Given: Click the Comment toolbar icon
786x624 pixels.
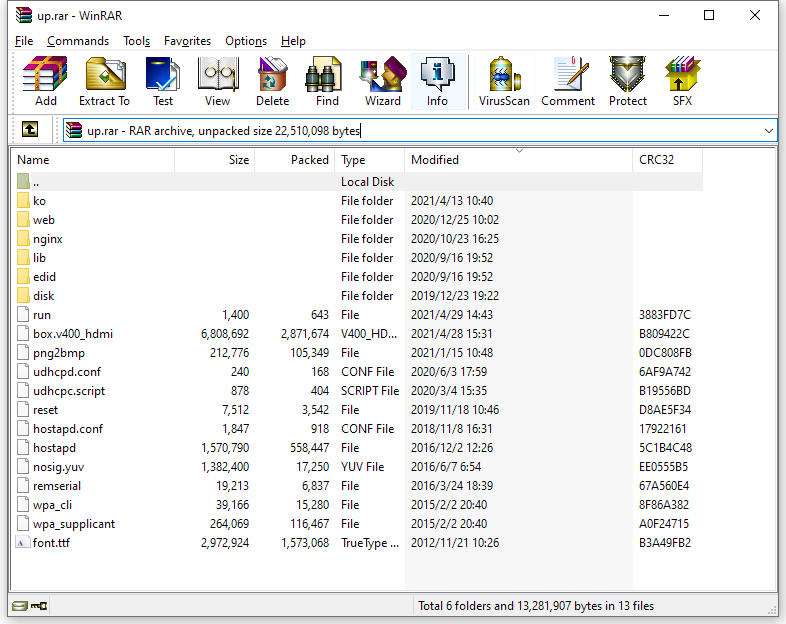Looking at the screenshot, I should (571, 74).
